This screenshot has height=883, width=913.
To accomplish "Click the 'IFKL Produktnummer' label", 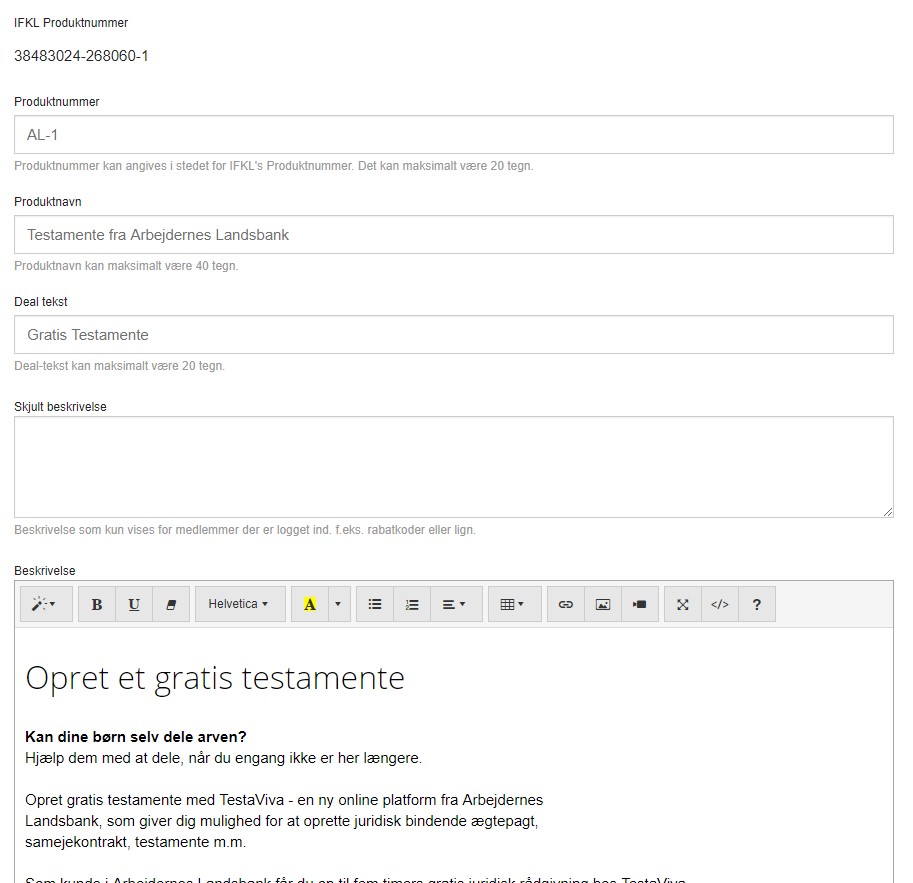I will (x=71, y=23).
